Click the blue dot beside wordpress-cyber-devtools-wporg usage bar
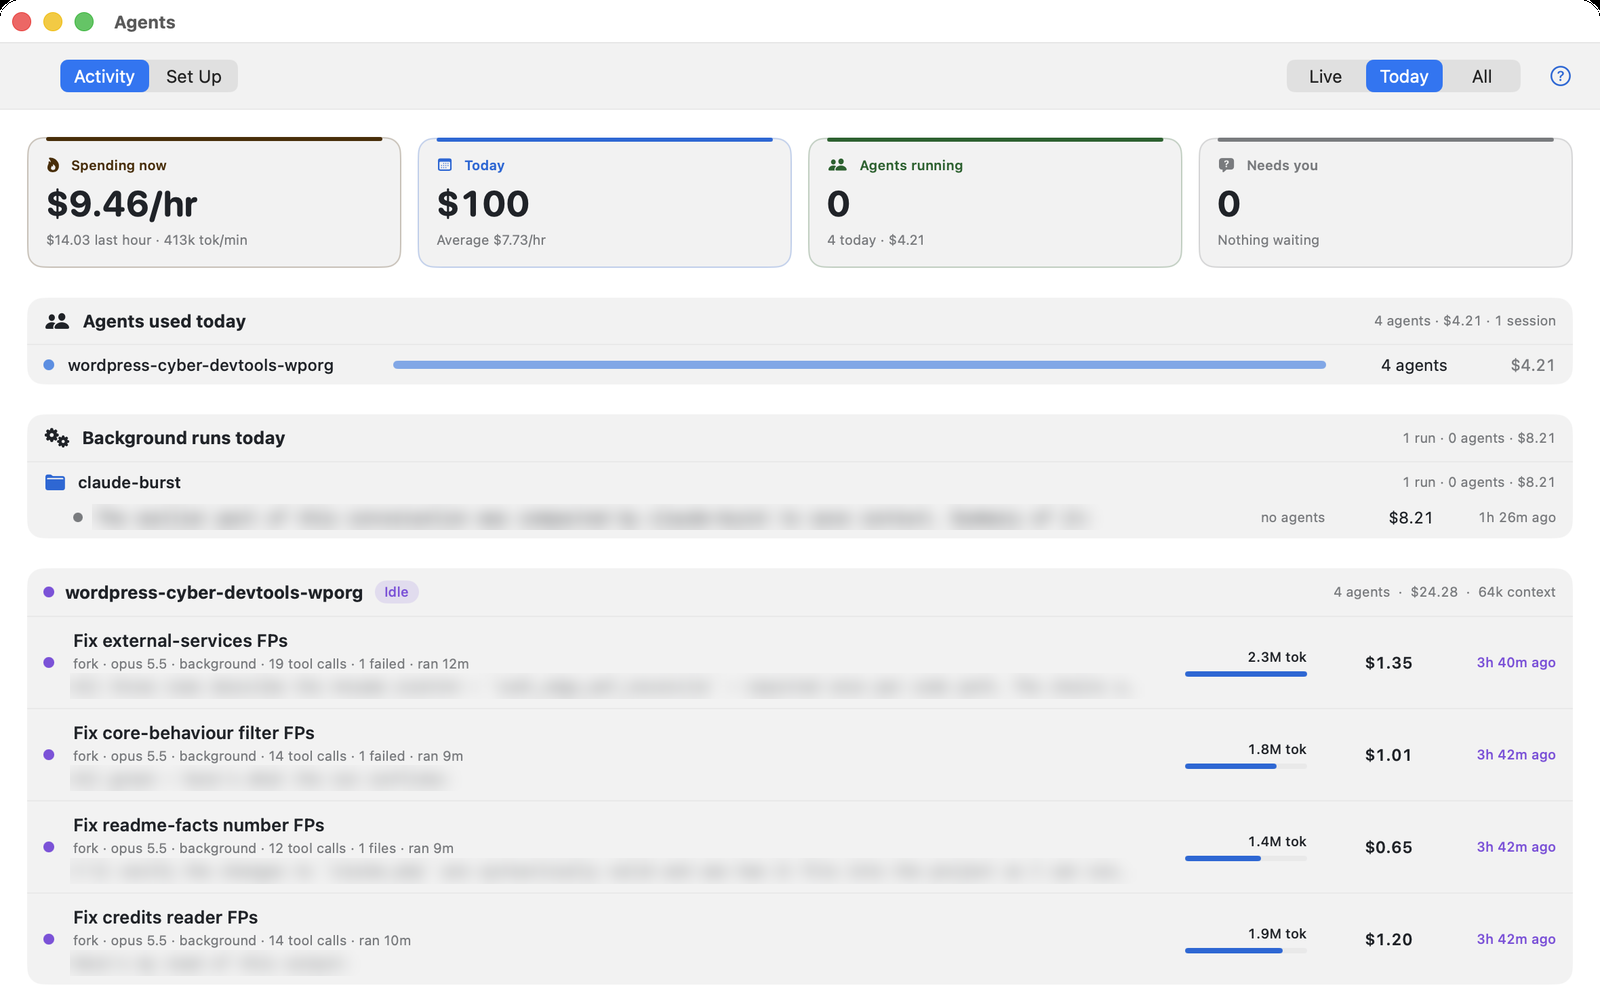This screenshot has width=1600, height=990. (x=49, y=365)
